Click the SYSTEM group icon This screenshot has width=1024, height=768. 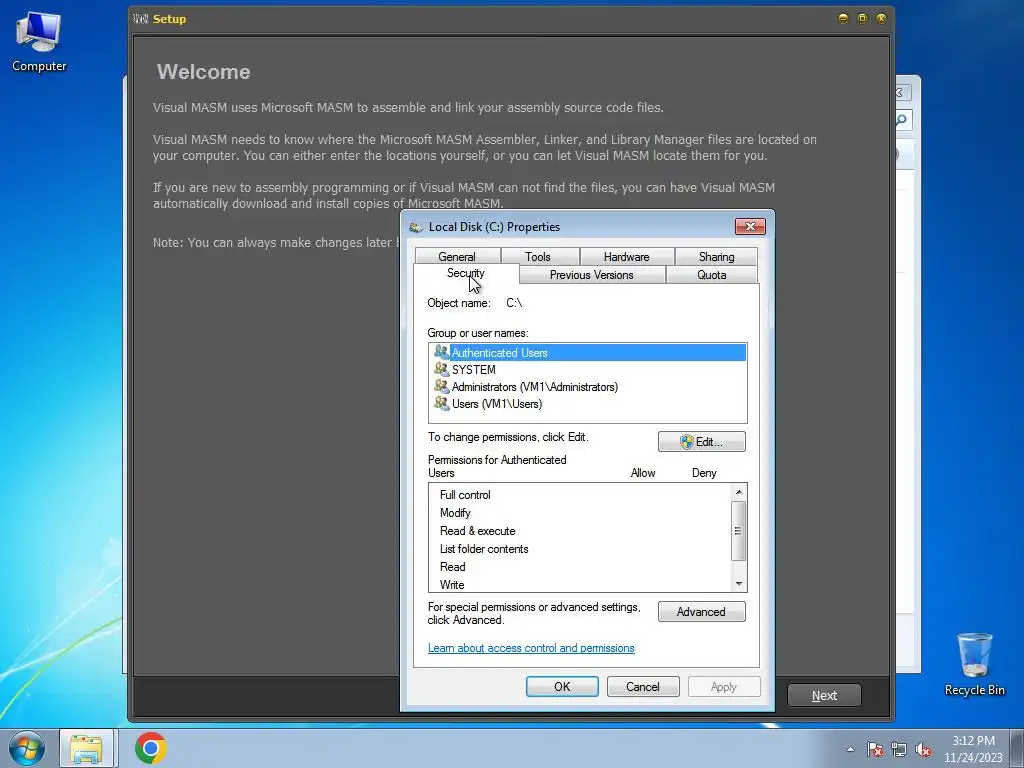click(441, 369)
